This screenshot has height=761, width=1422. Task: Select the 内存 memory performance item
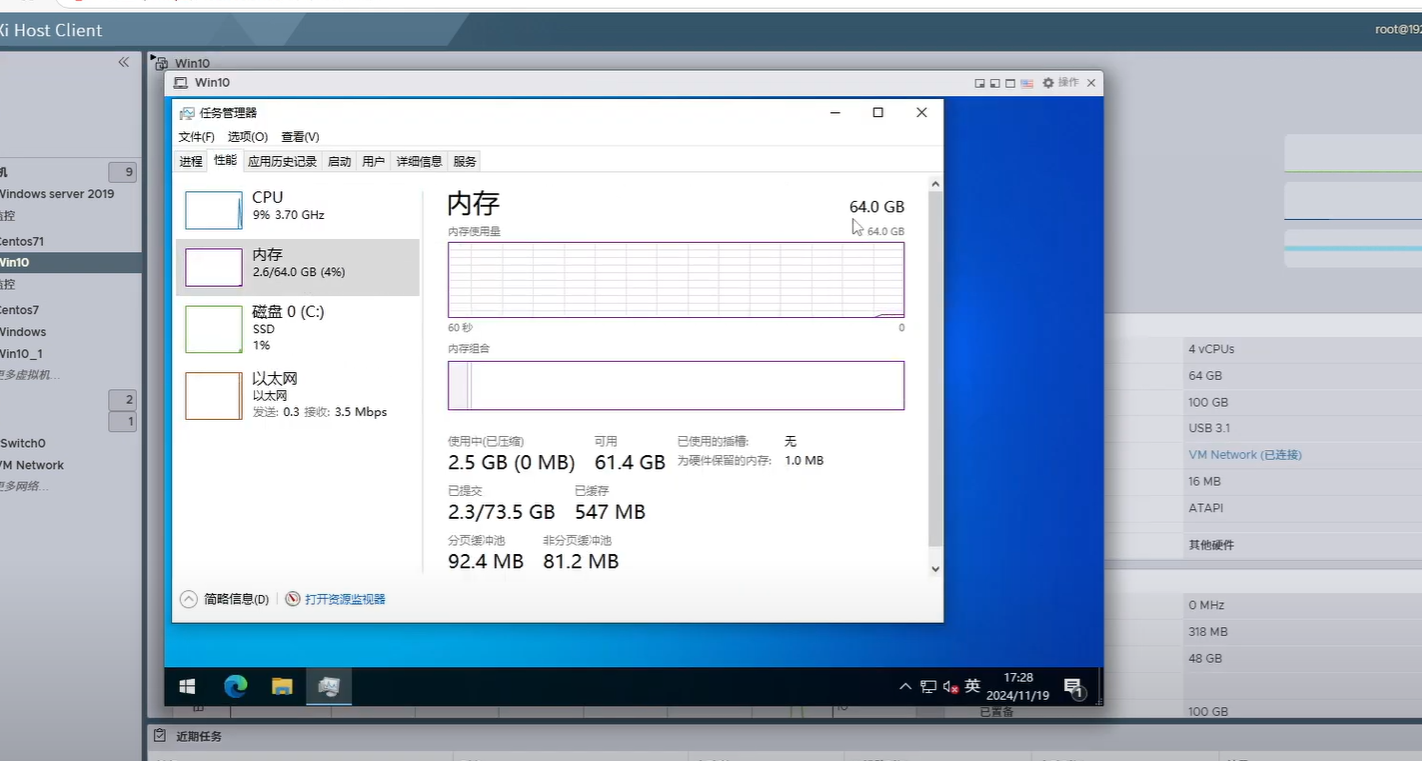coord(298,267)
